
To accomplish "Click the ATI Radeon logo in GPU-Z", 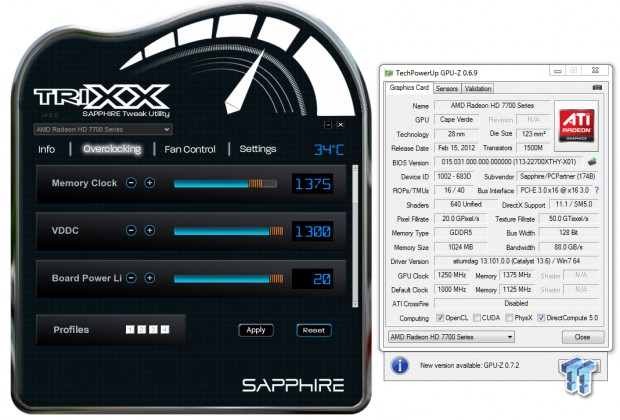I will [577, 125].
